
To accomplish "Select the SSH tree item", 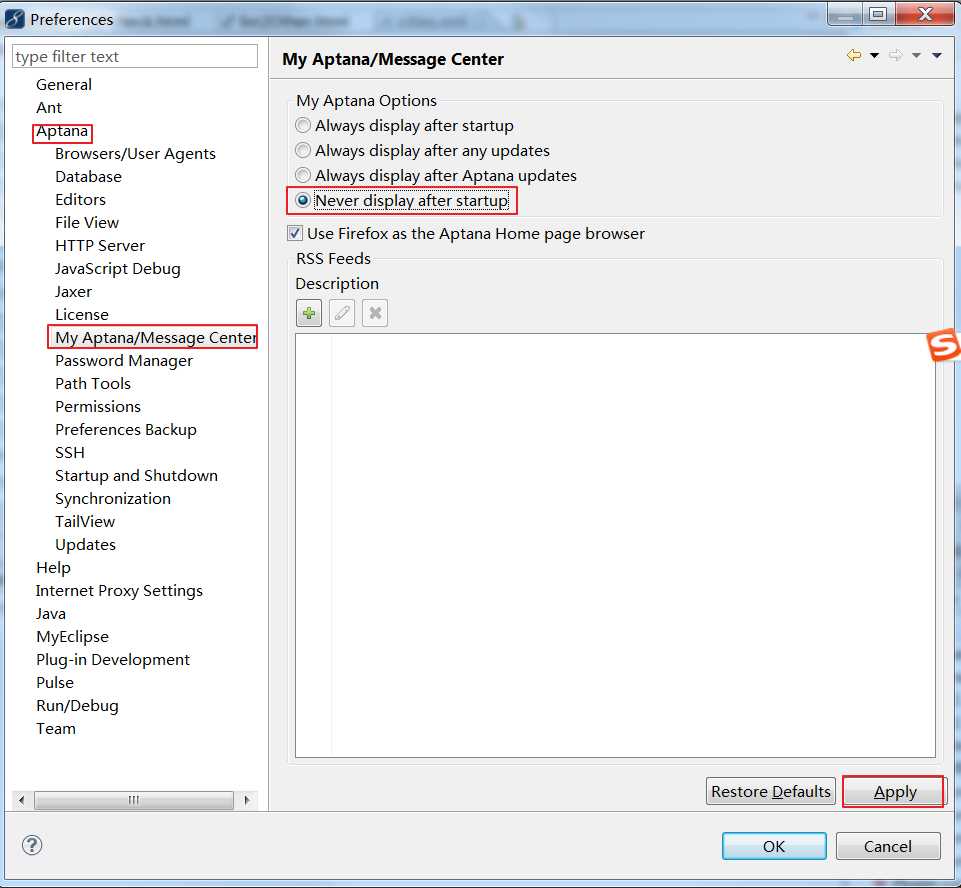I will point(70,453).
